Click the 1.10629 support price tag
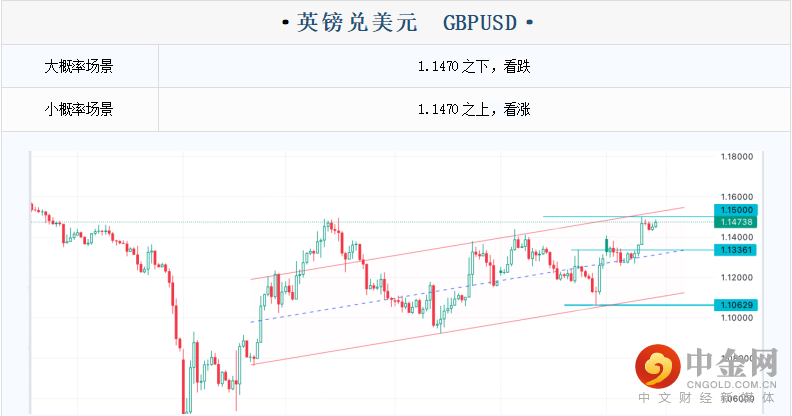The image size is (792, 416). [x=735, y=305]
